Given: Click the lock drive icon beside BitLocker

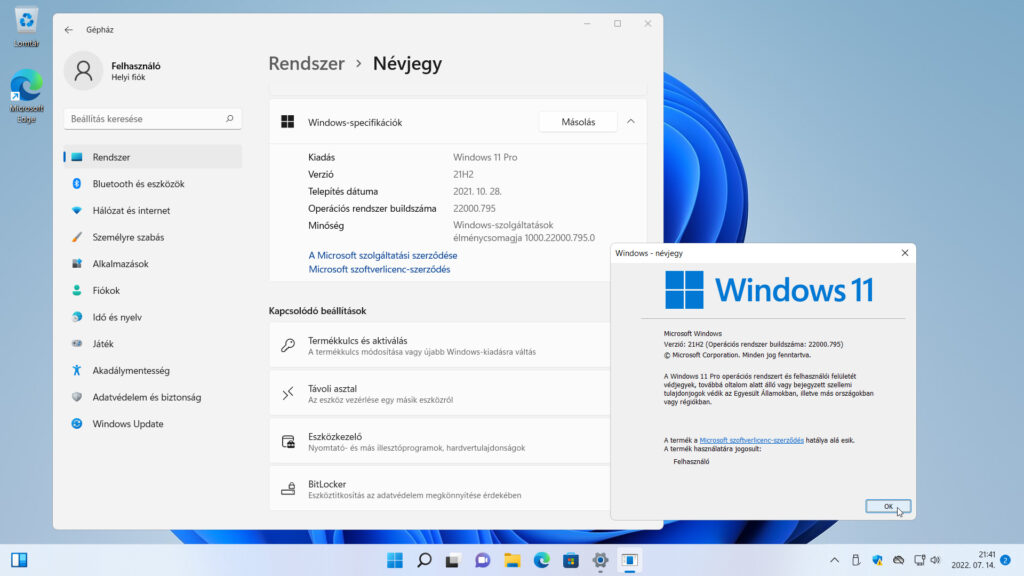Looking at the screenshot, I should [288, 489].
